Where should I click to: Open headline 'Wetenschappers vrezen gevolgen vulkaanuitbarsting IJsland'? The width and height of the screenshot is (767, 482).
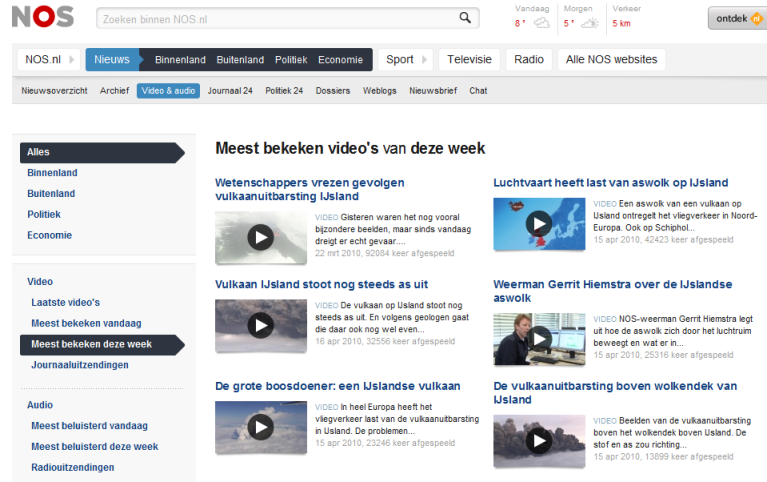coord(310,189)
